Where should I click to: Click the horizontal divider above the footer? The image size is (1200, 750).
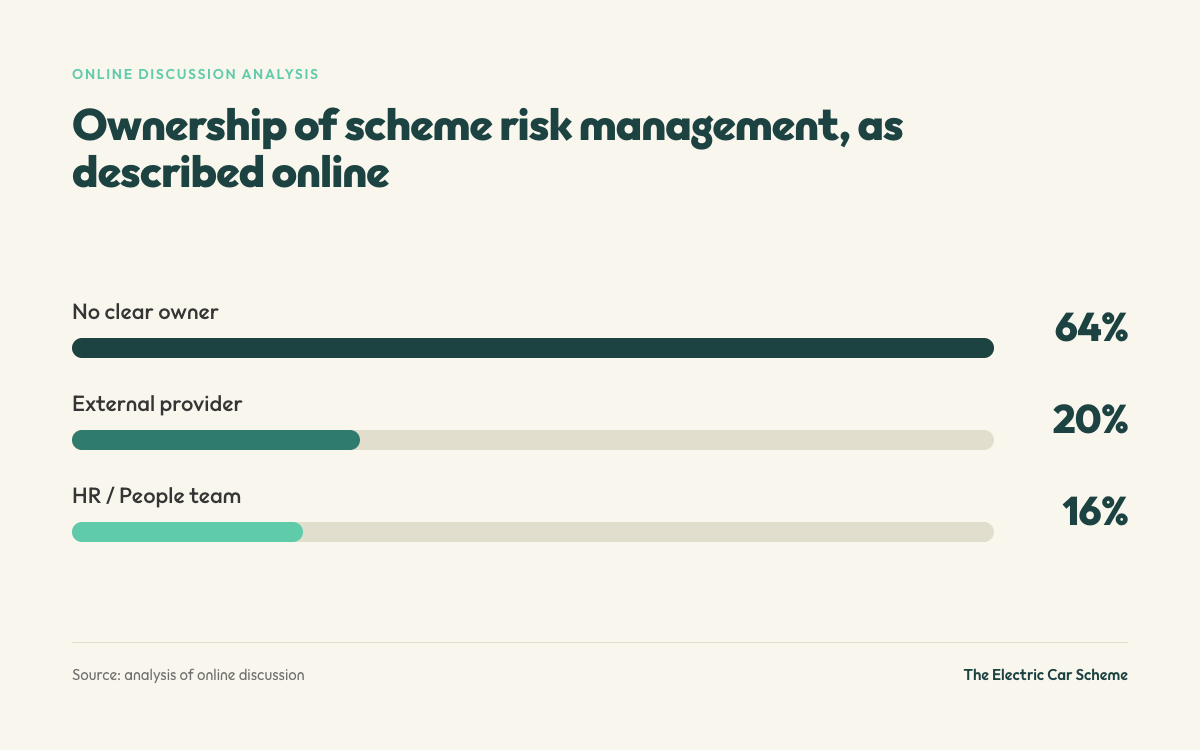click(x=600, y=642)
